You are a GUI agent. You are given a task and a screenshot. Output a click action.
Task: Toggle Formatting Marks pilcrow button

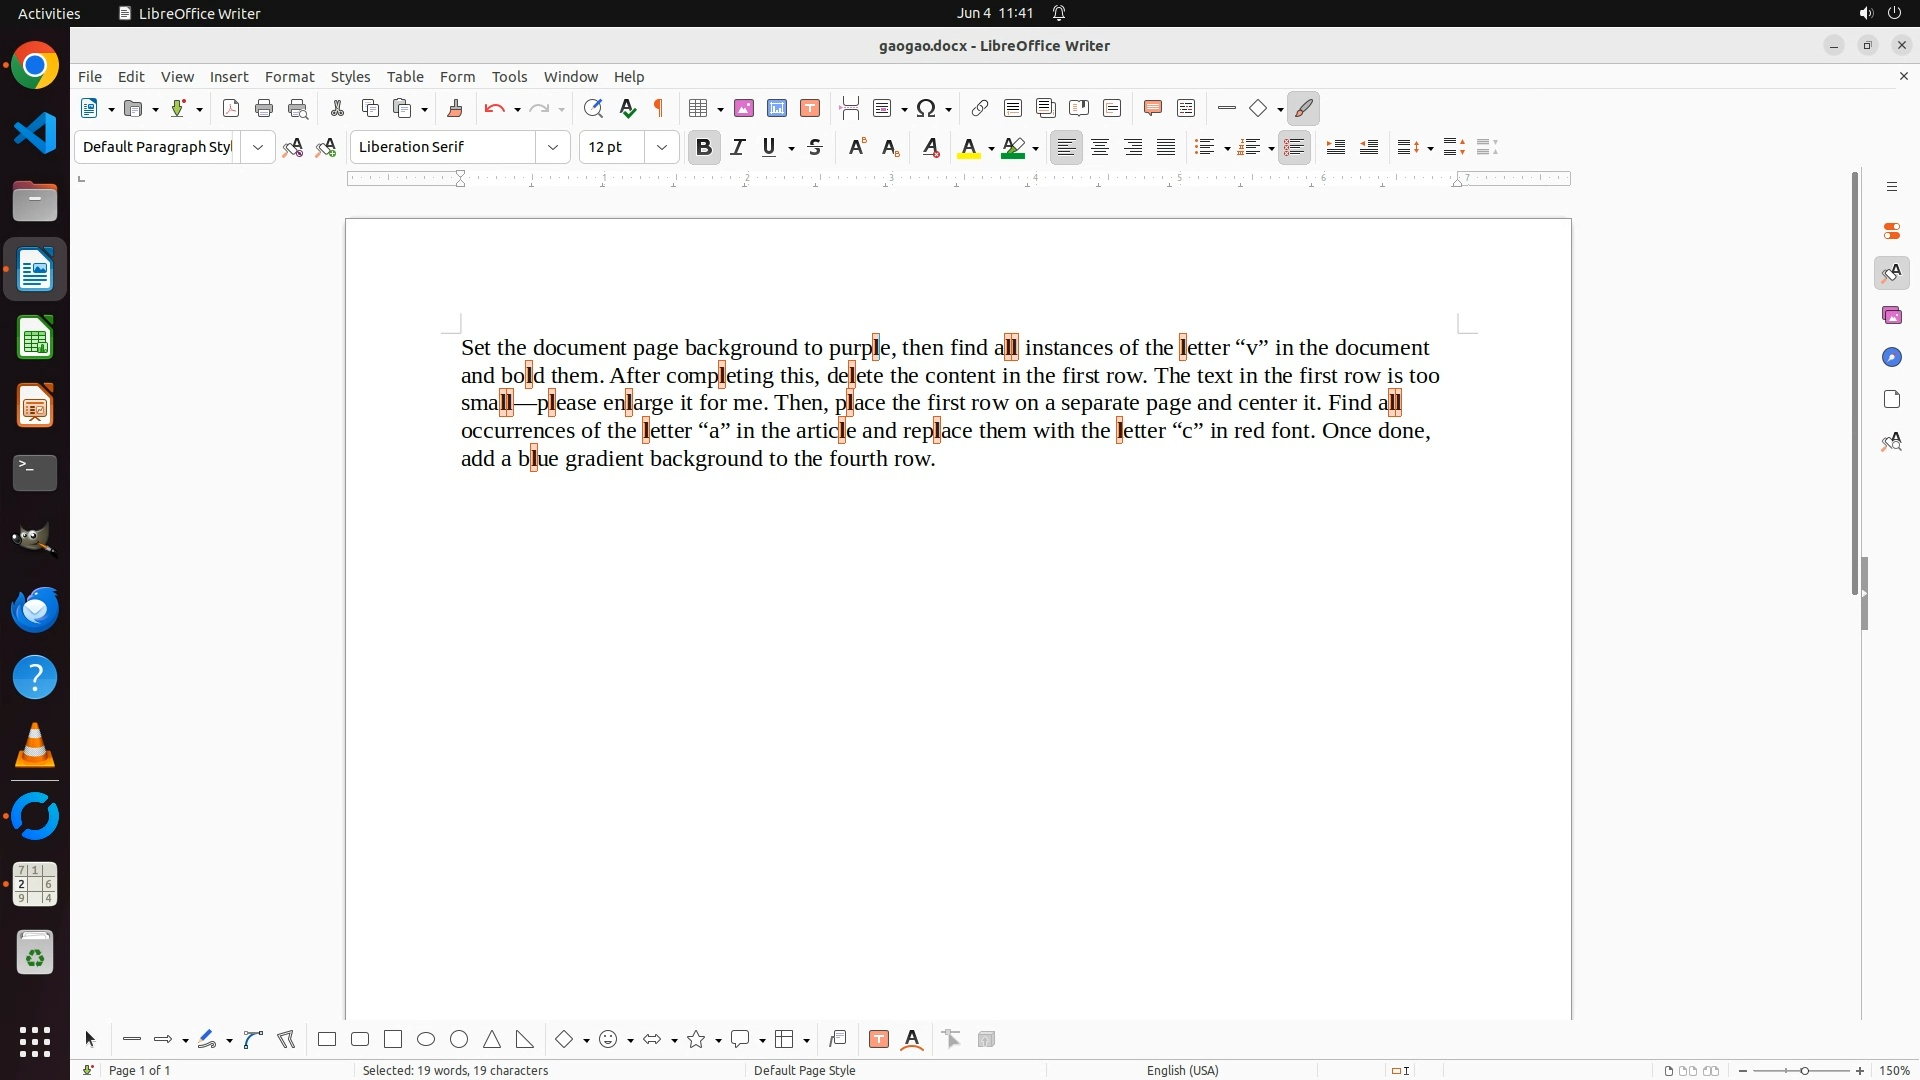pos(659,108)
